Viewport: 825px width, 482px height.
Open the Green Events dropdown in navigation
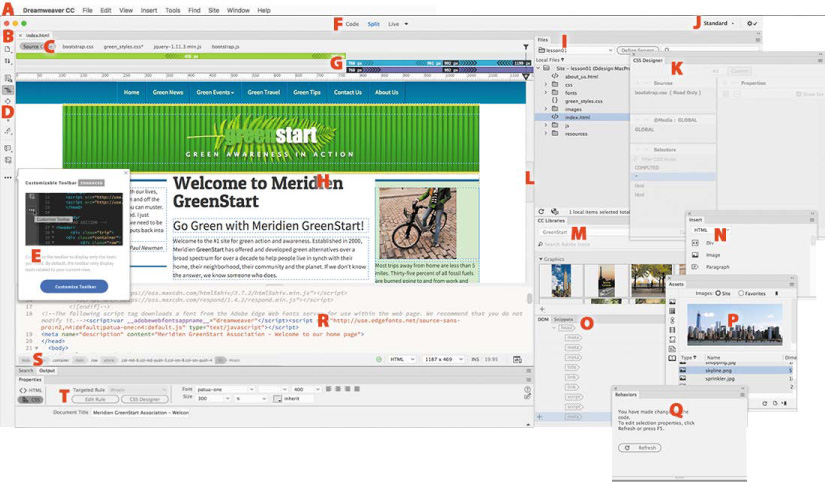tap(215, 92)
